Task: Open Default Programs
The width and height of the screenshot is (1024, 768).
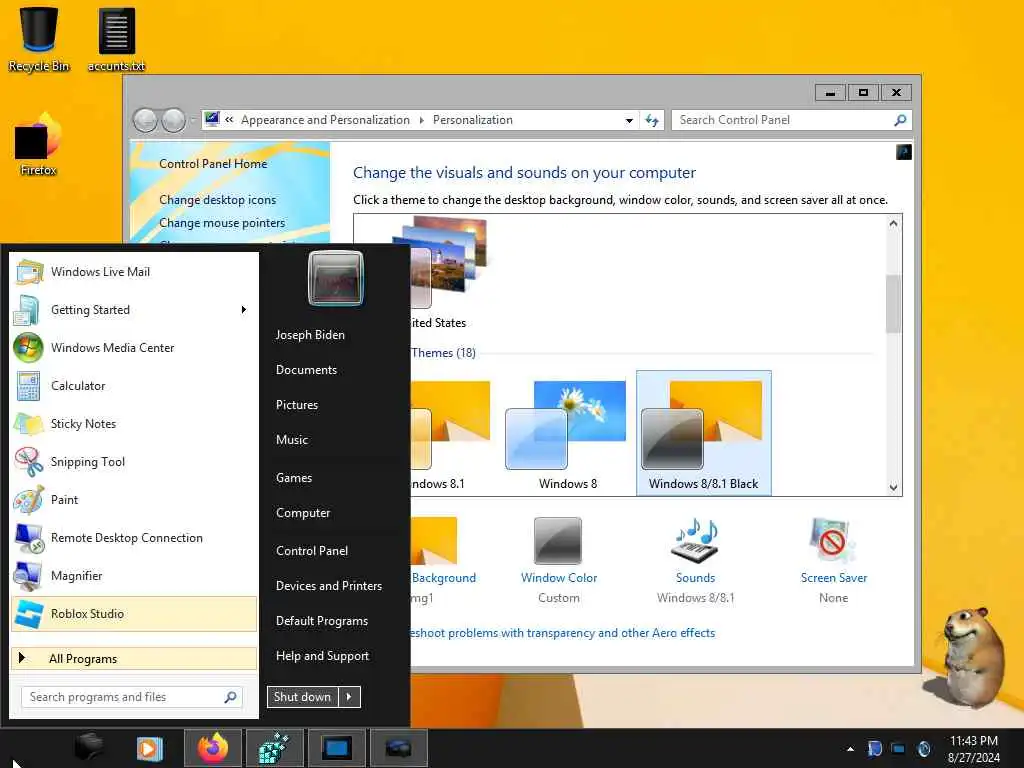Action: [322, 621]
